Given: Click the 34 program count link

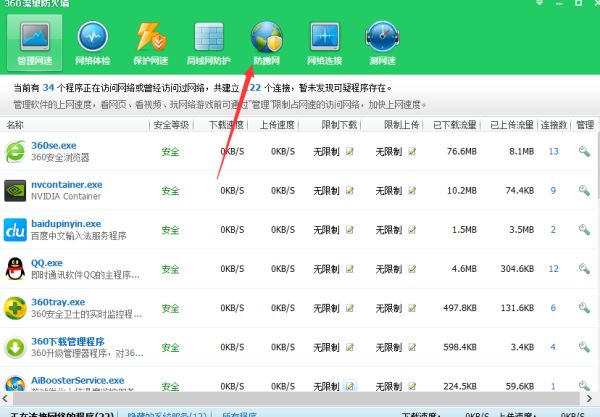Looking at the screenshot, I should 48,88.
